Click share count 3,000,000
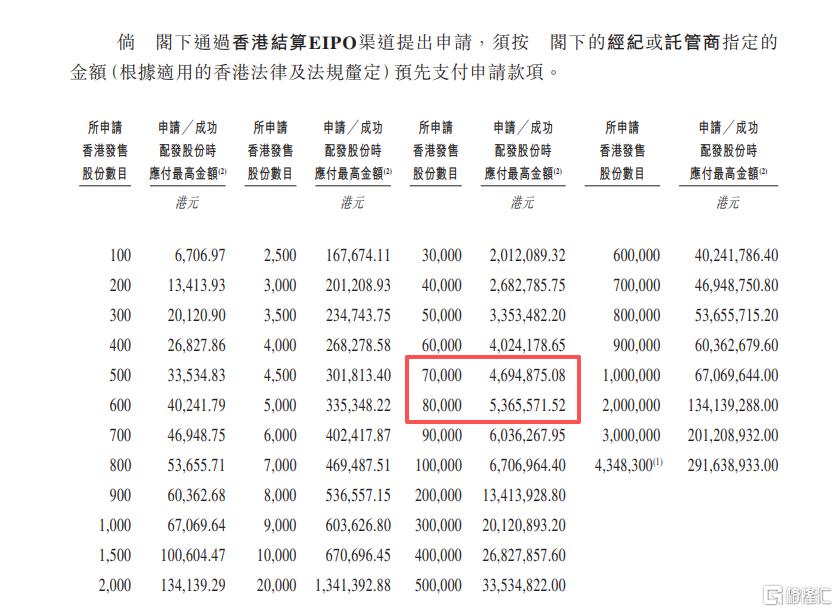Image resolution: width=838 pixels, height=612 pixels. click(631, 435)
